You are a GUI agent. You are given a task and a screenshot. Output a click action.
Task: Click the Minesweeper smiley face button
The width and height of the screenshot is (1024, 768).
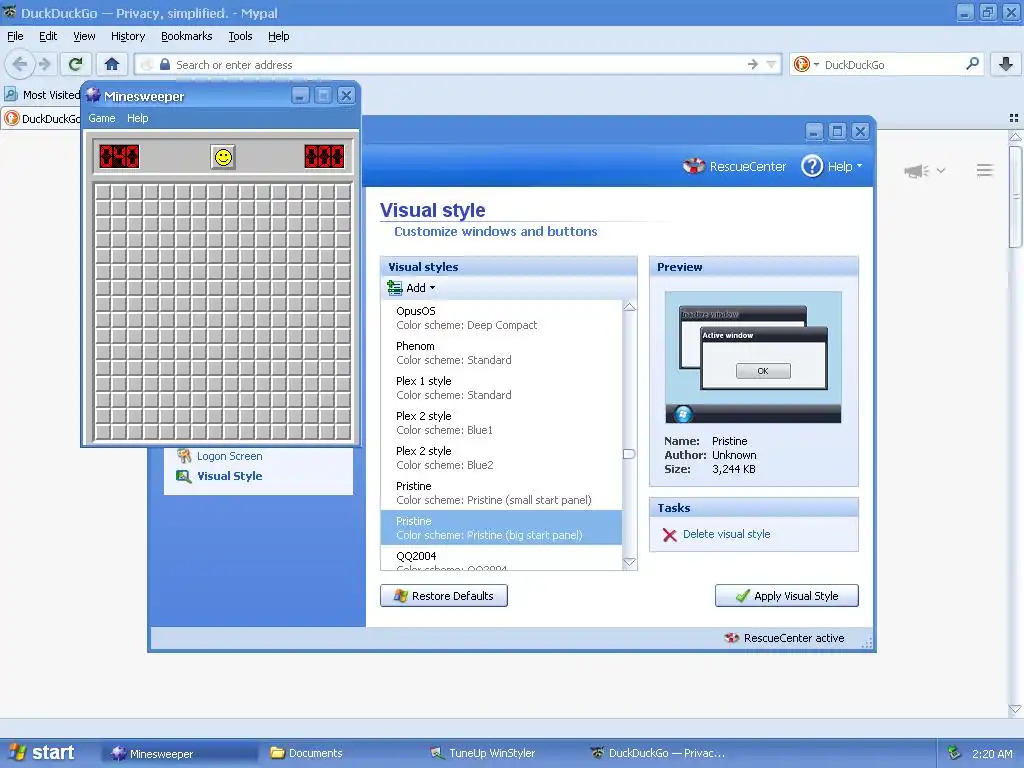click(223, 157)
